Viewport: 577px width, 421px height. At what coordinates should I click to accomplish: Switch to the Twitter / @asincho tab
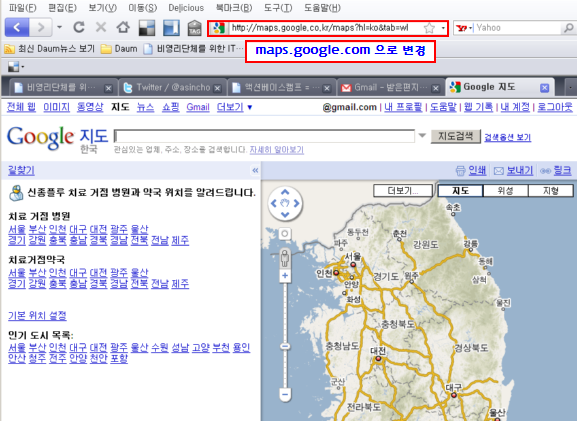point(173,88)
